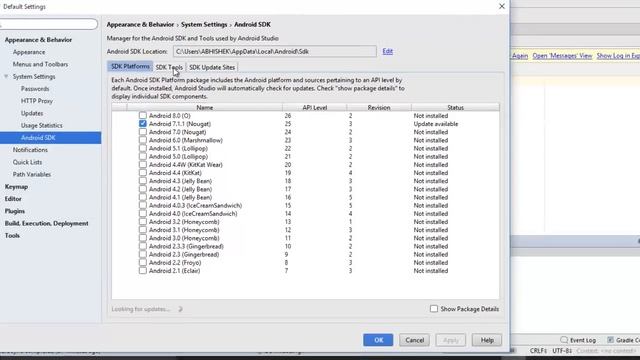Click the Apply button

point(451,340)
